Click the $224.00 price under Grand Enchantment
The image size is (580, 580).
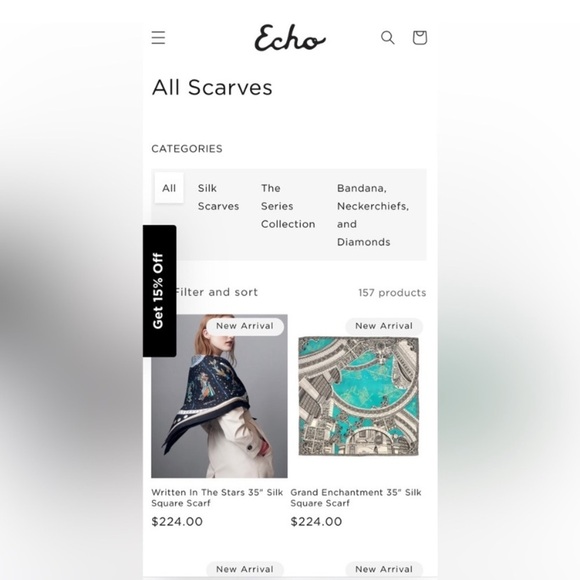[x=316, y=522]
